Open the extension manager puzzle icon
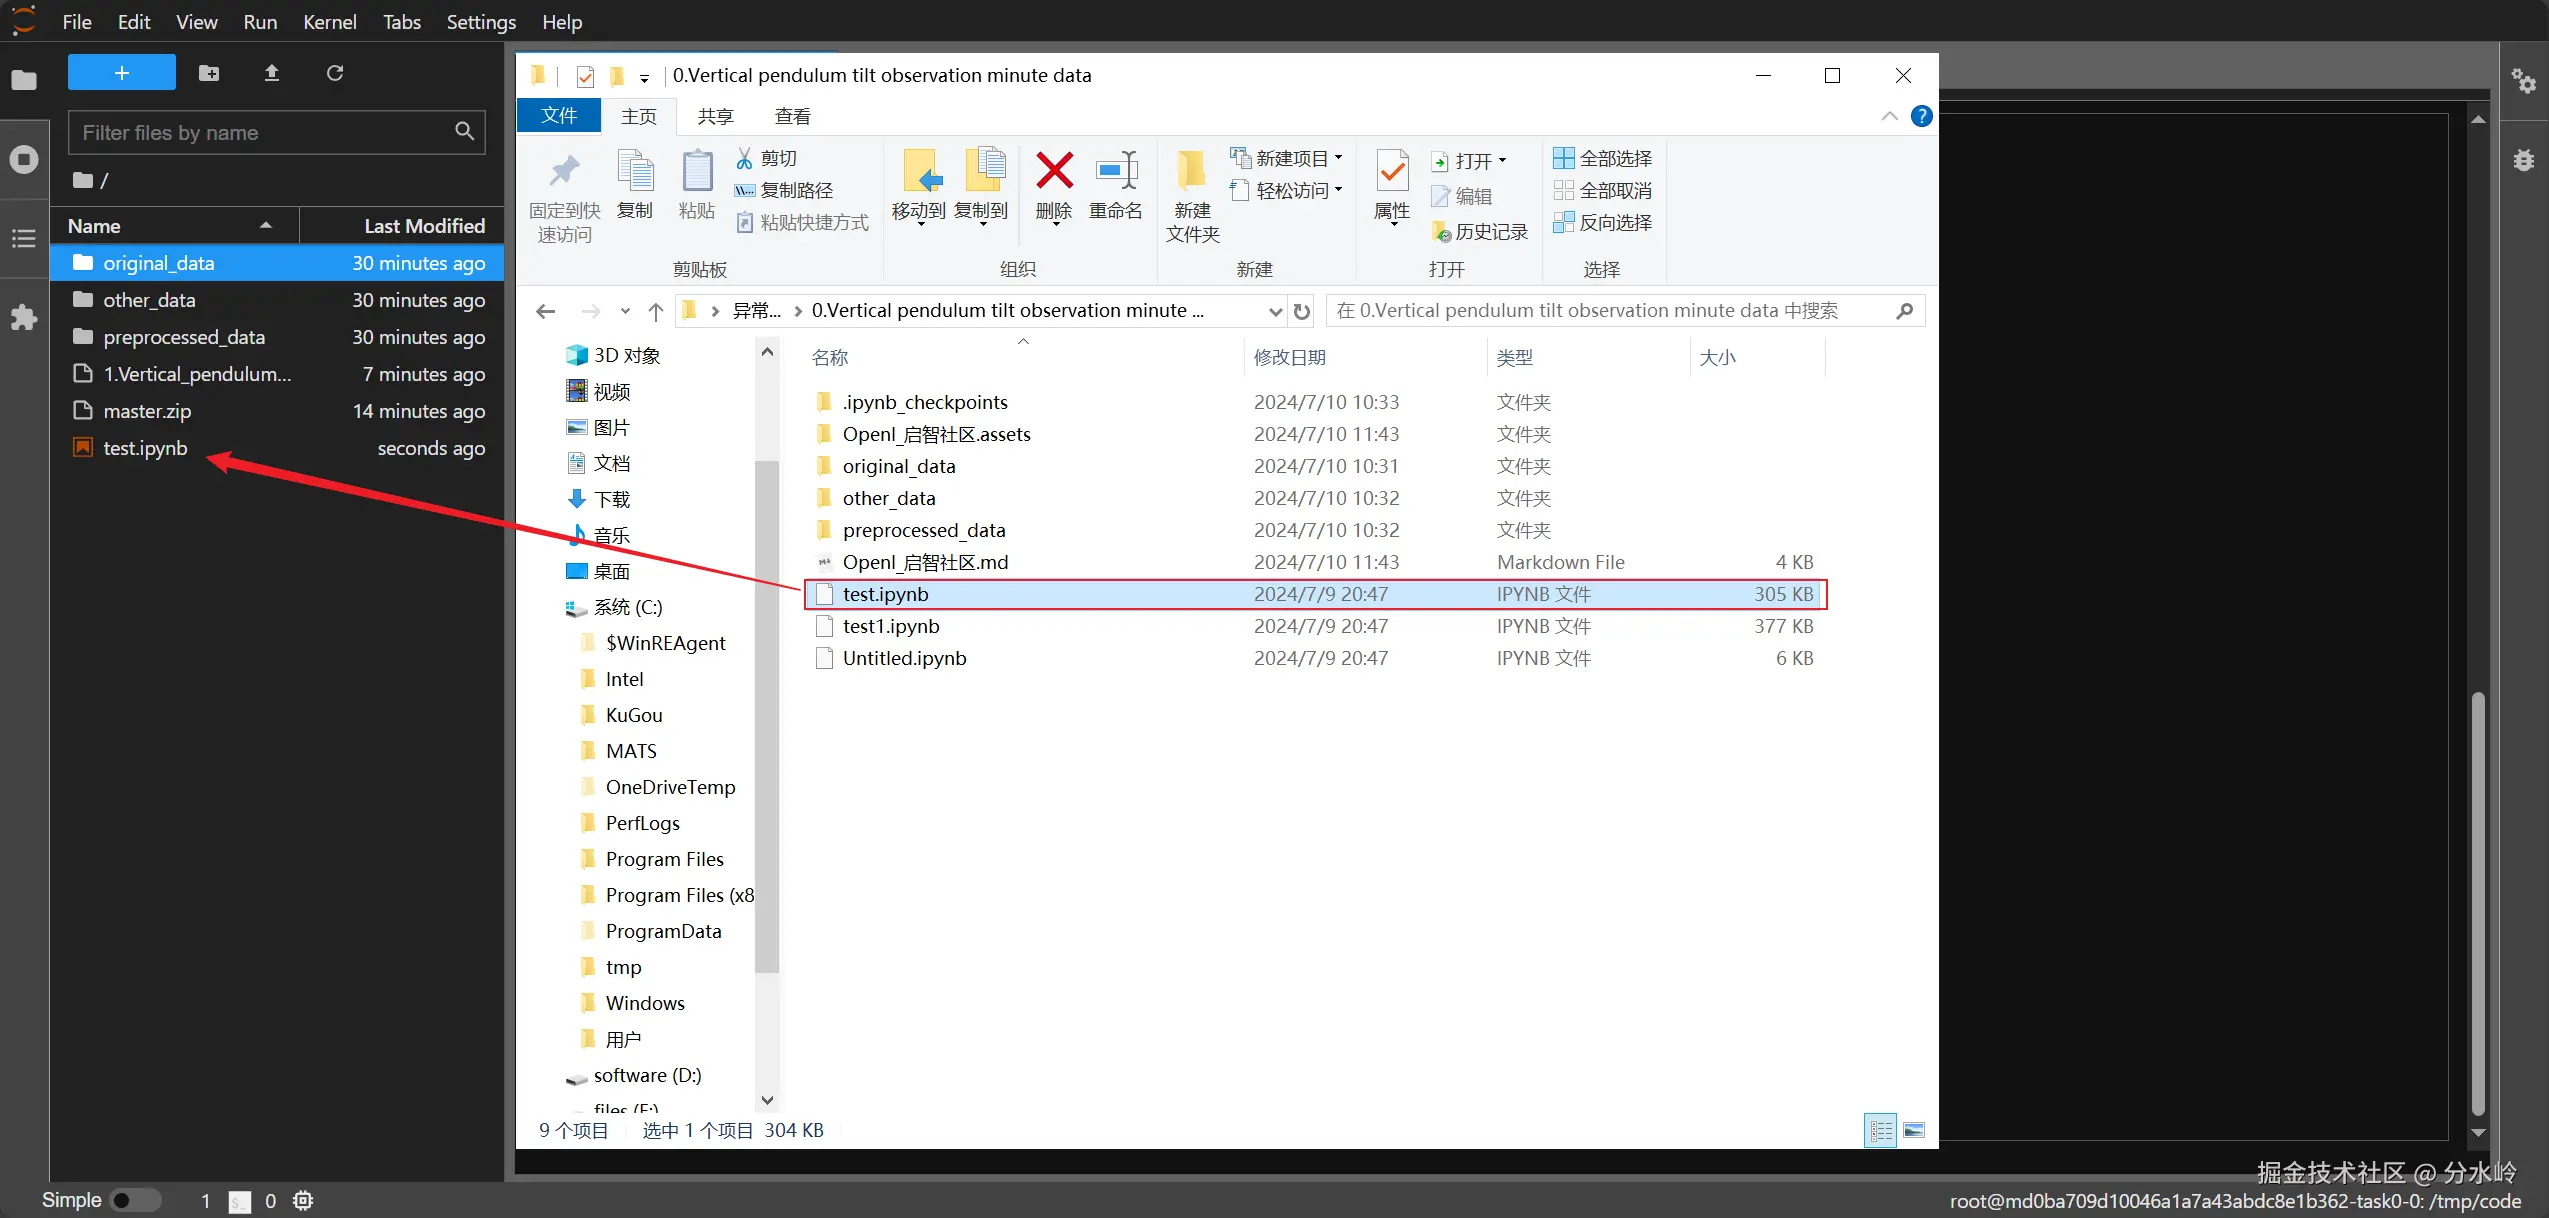This screenshot has height=1218, width=2549. click(x=24, y=318)
